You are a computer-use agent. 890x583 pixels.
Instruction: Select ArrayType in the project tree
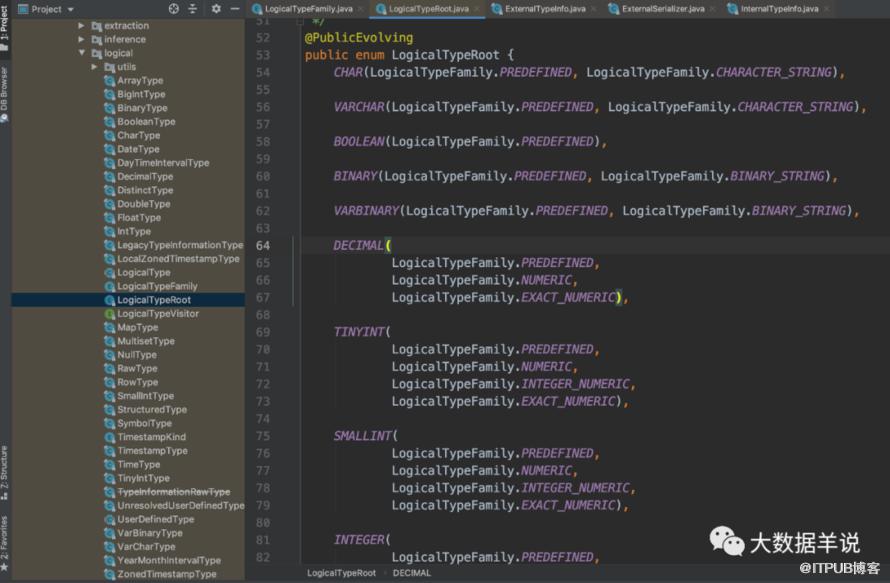[140, 81]
